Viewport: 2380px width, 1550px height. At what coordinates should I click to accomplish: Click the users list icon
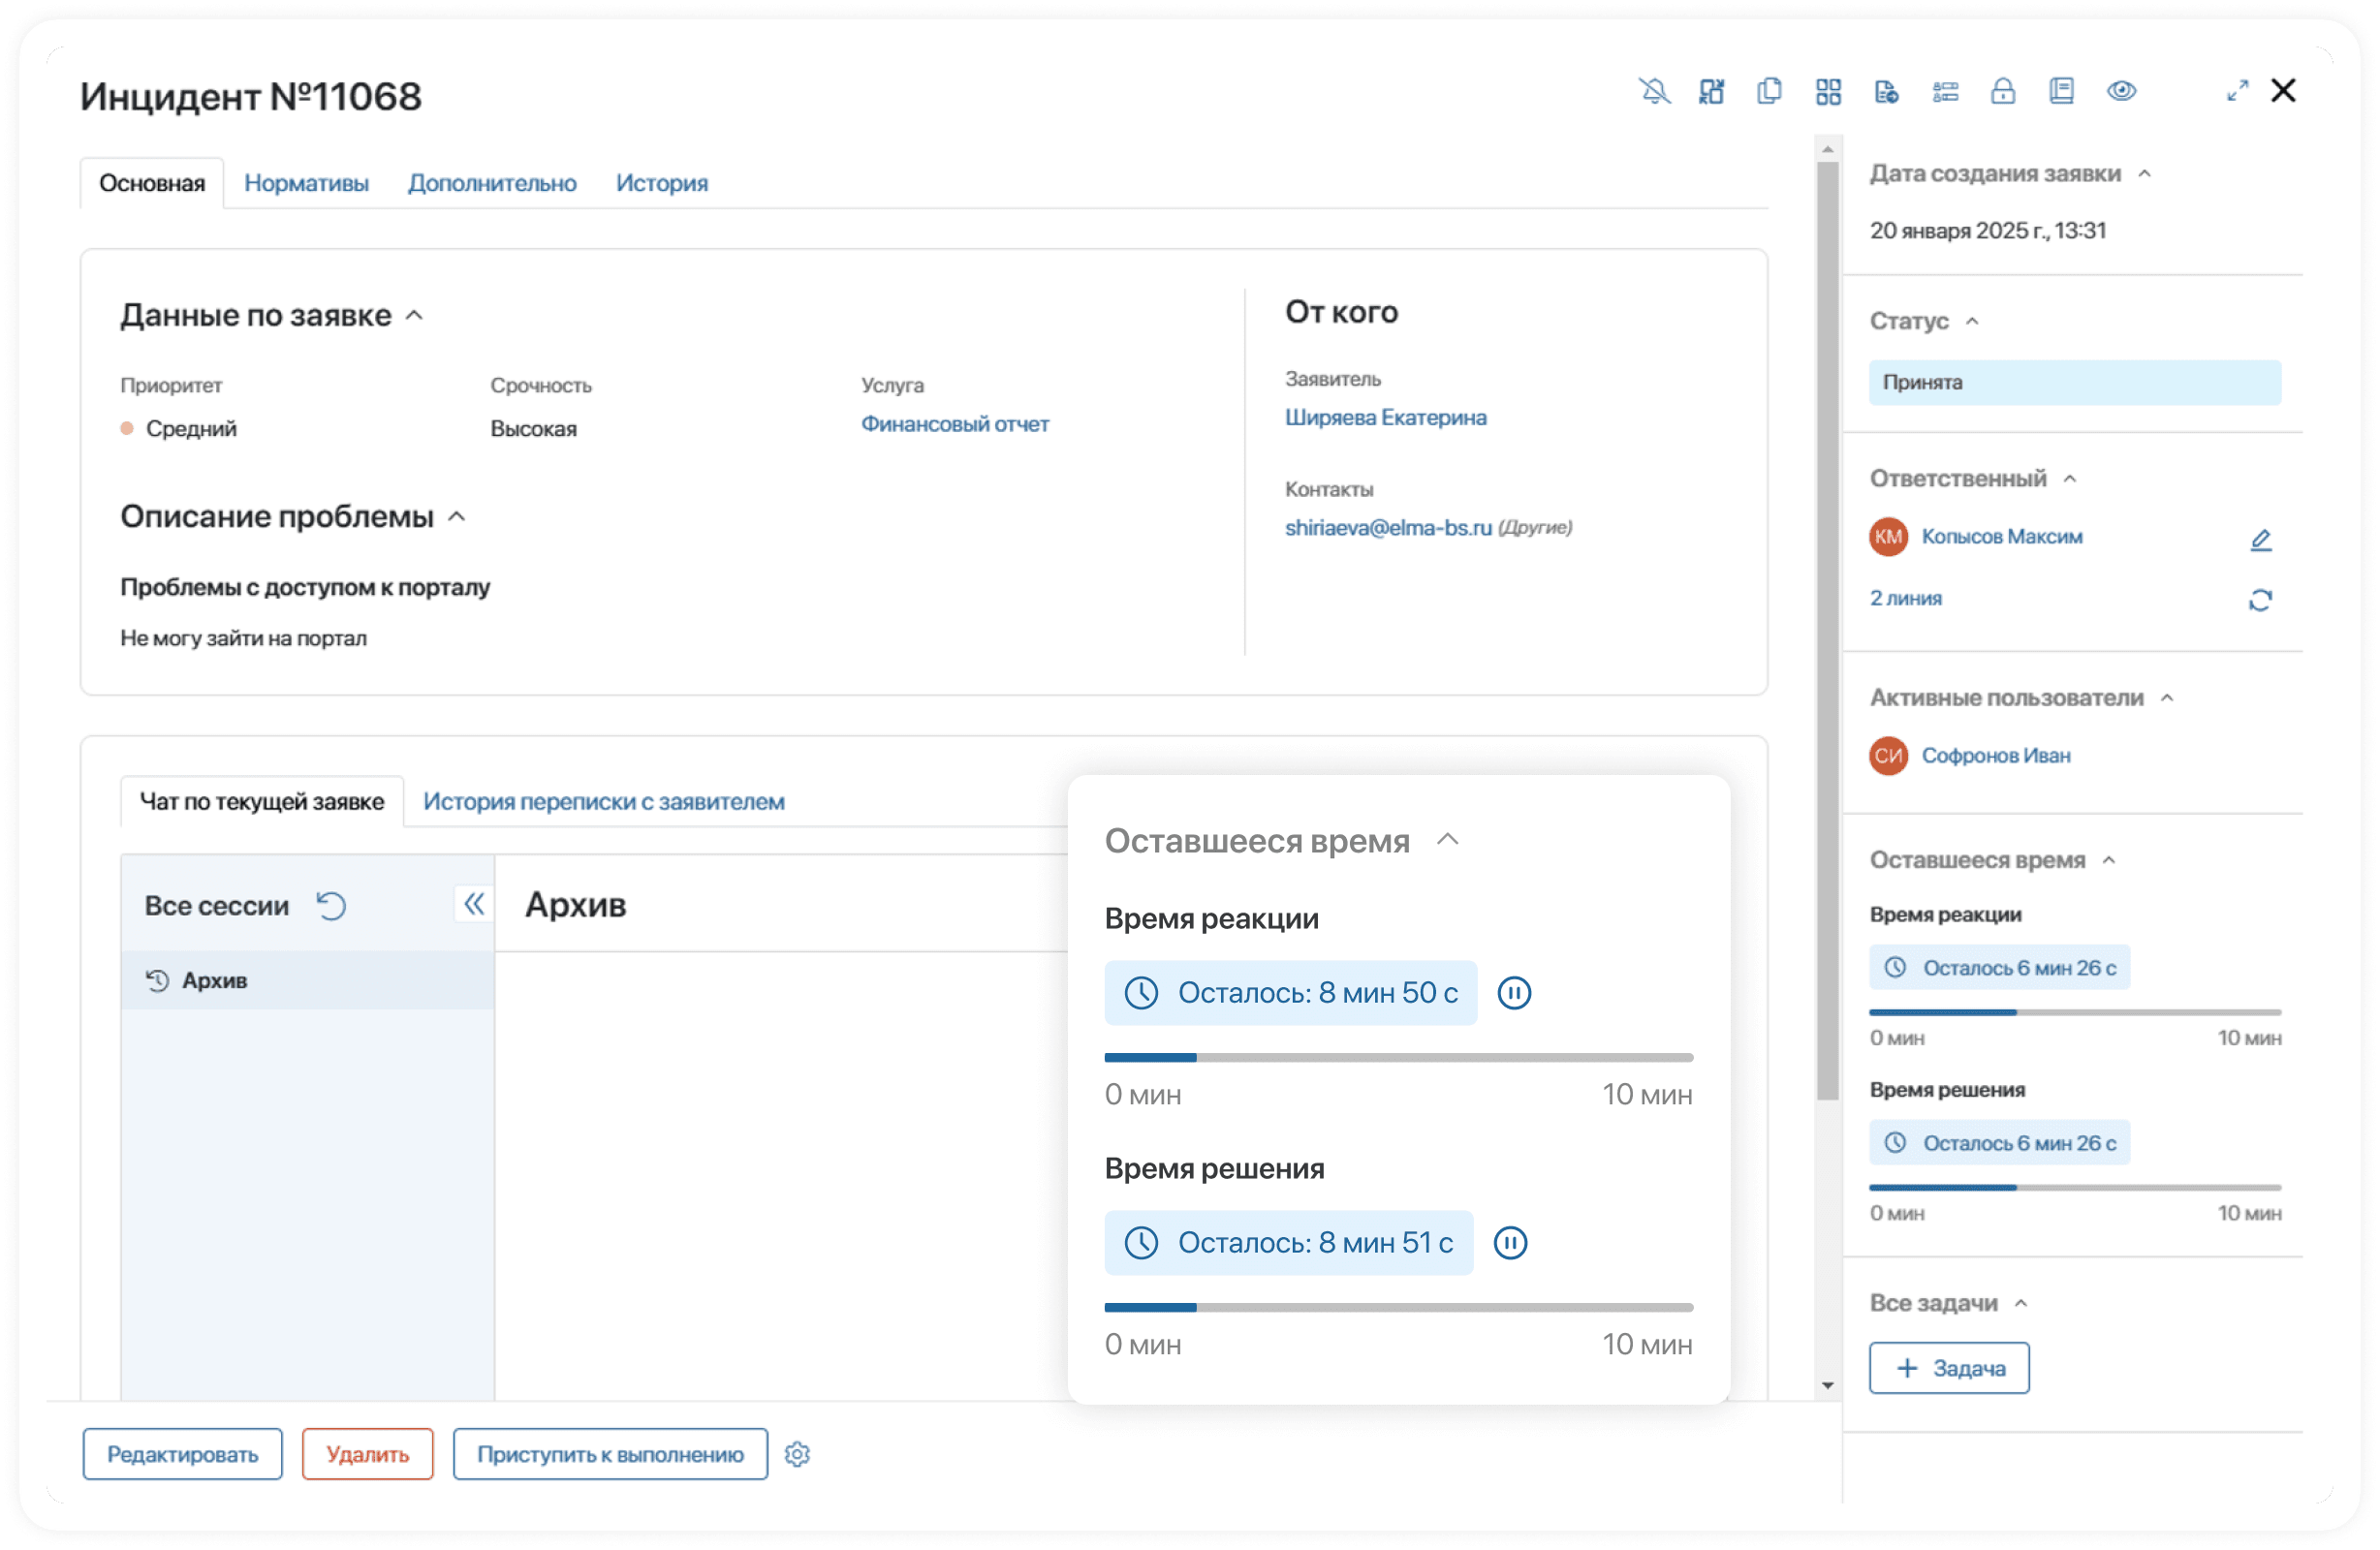click(x=1945, y=92)
